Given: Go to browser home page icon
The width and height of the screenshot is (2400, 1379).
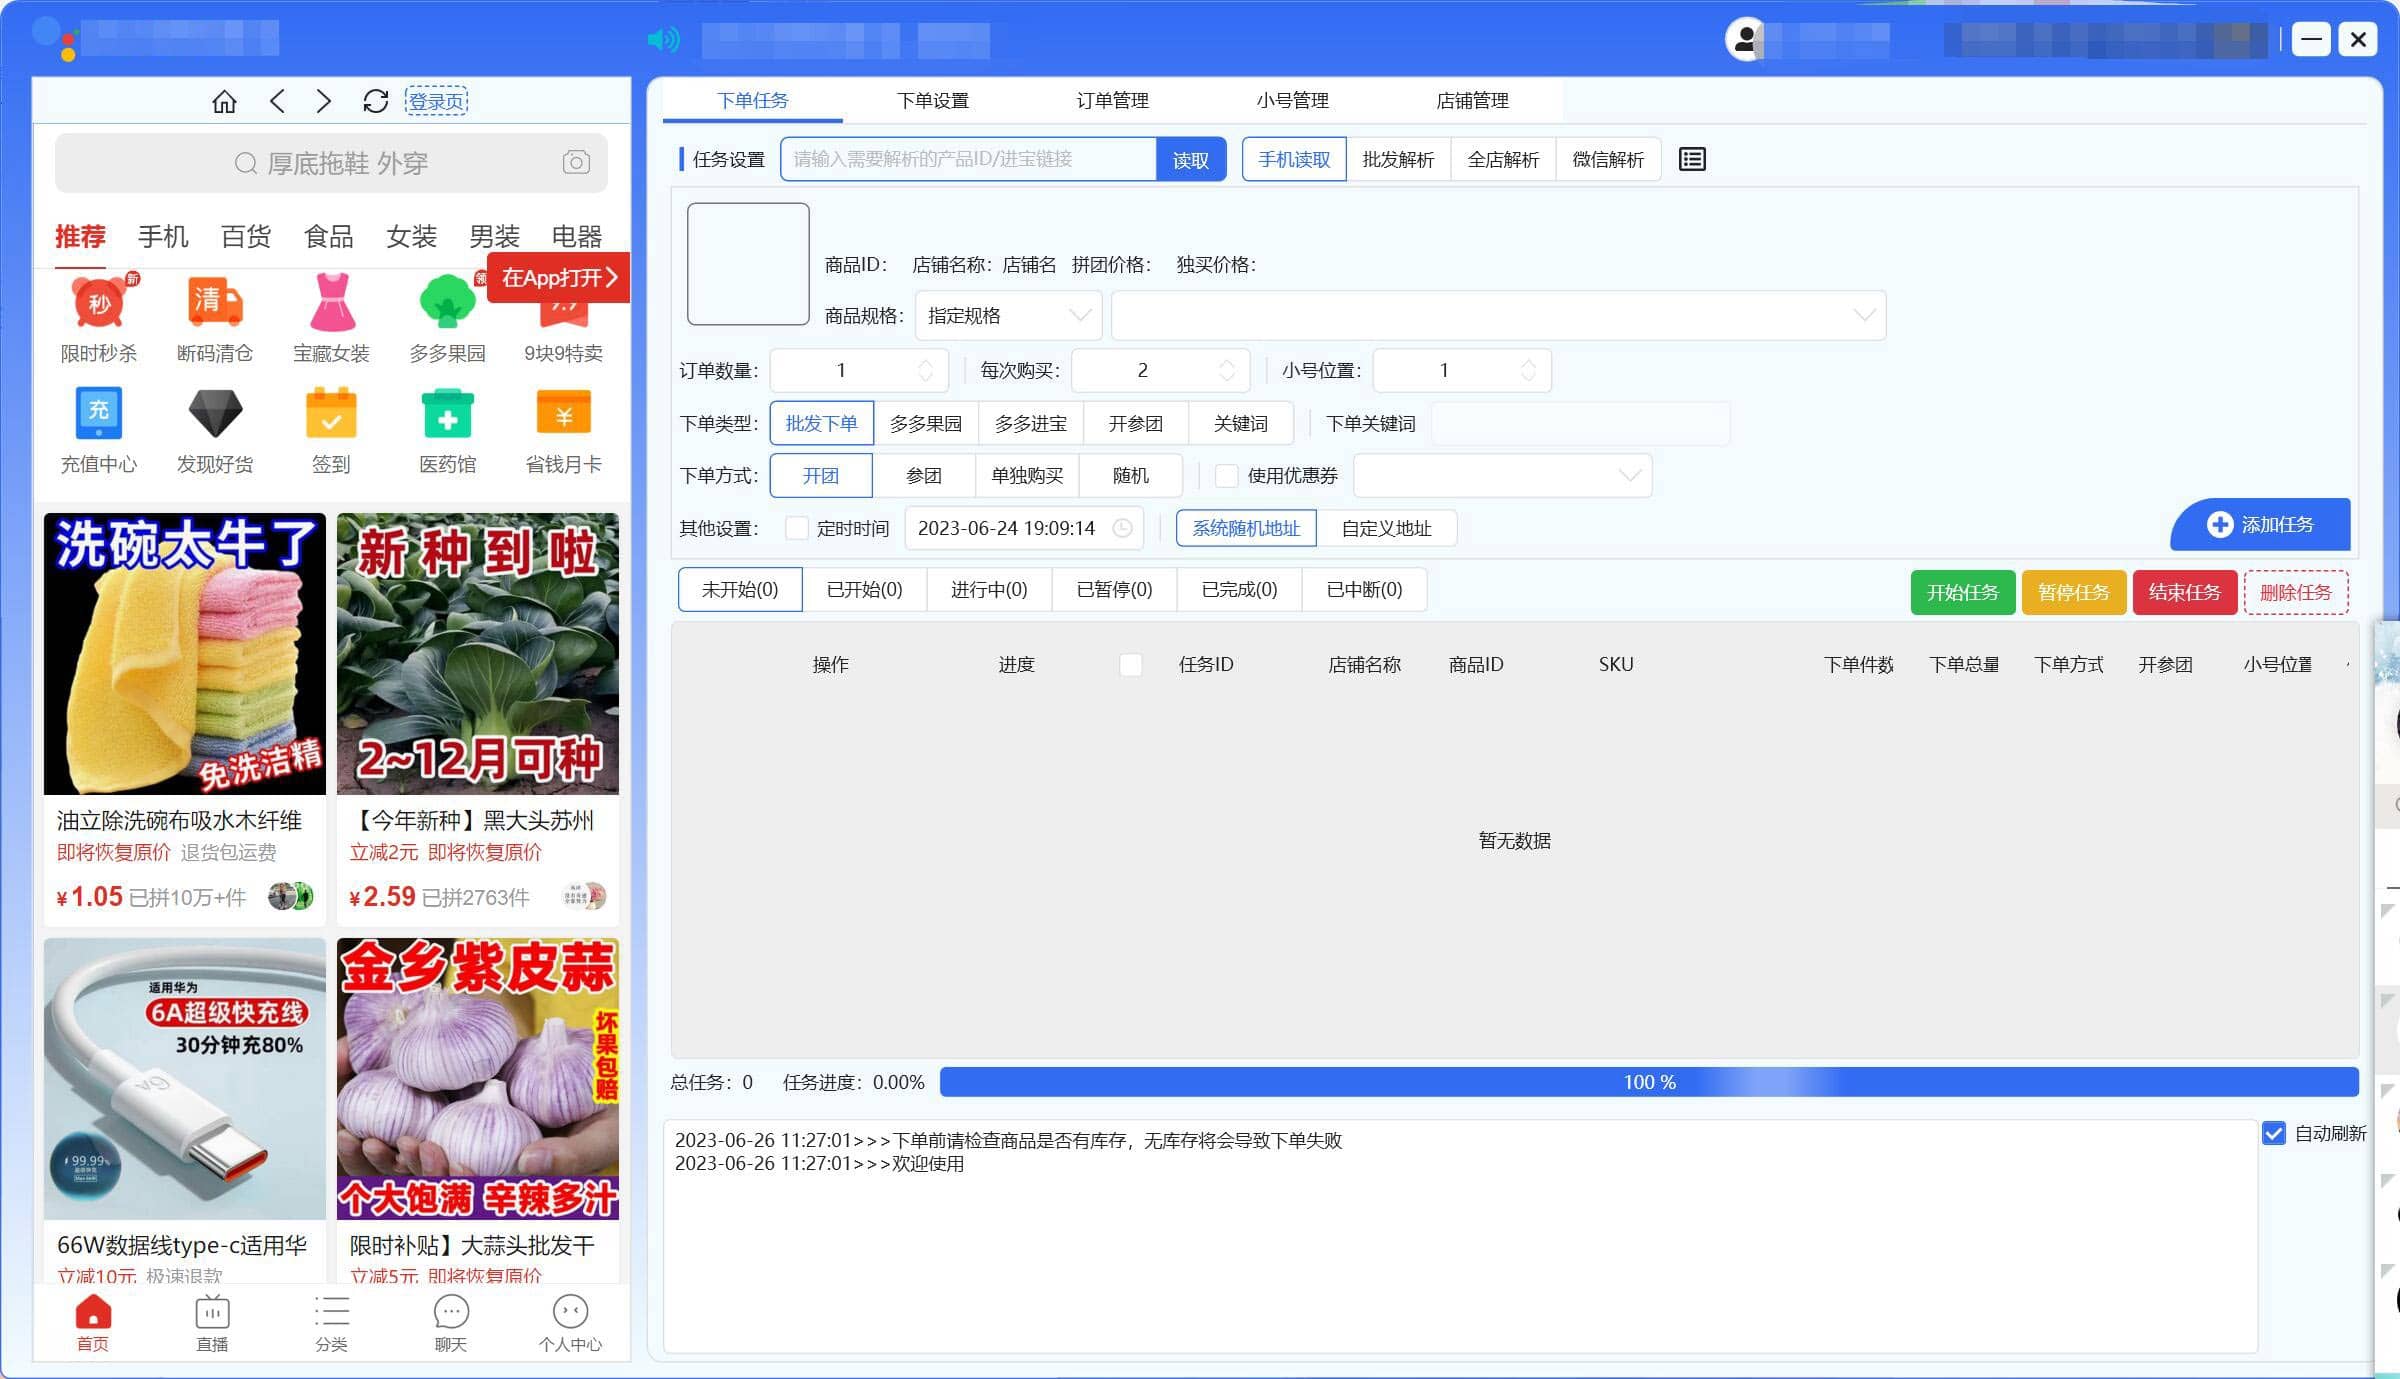Looking at the screenshot, I should (224, 101).
